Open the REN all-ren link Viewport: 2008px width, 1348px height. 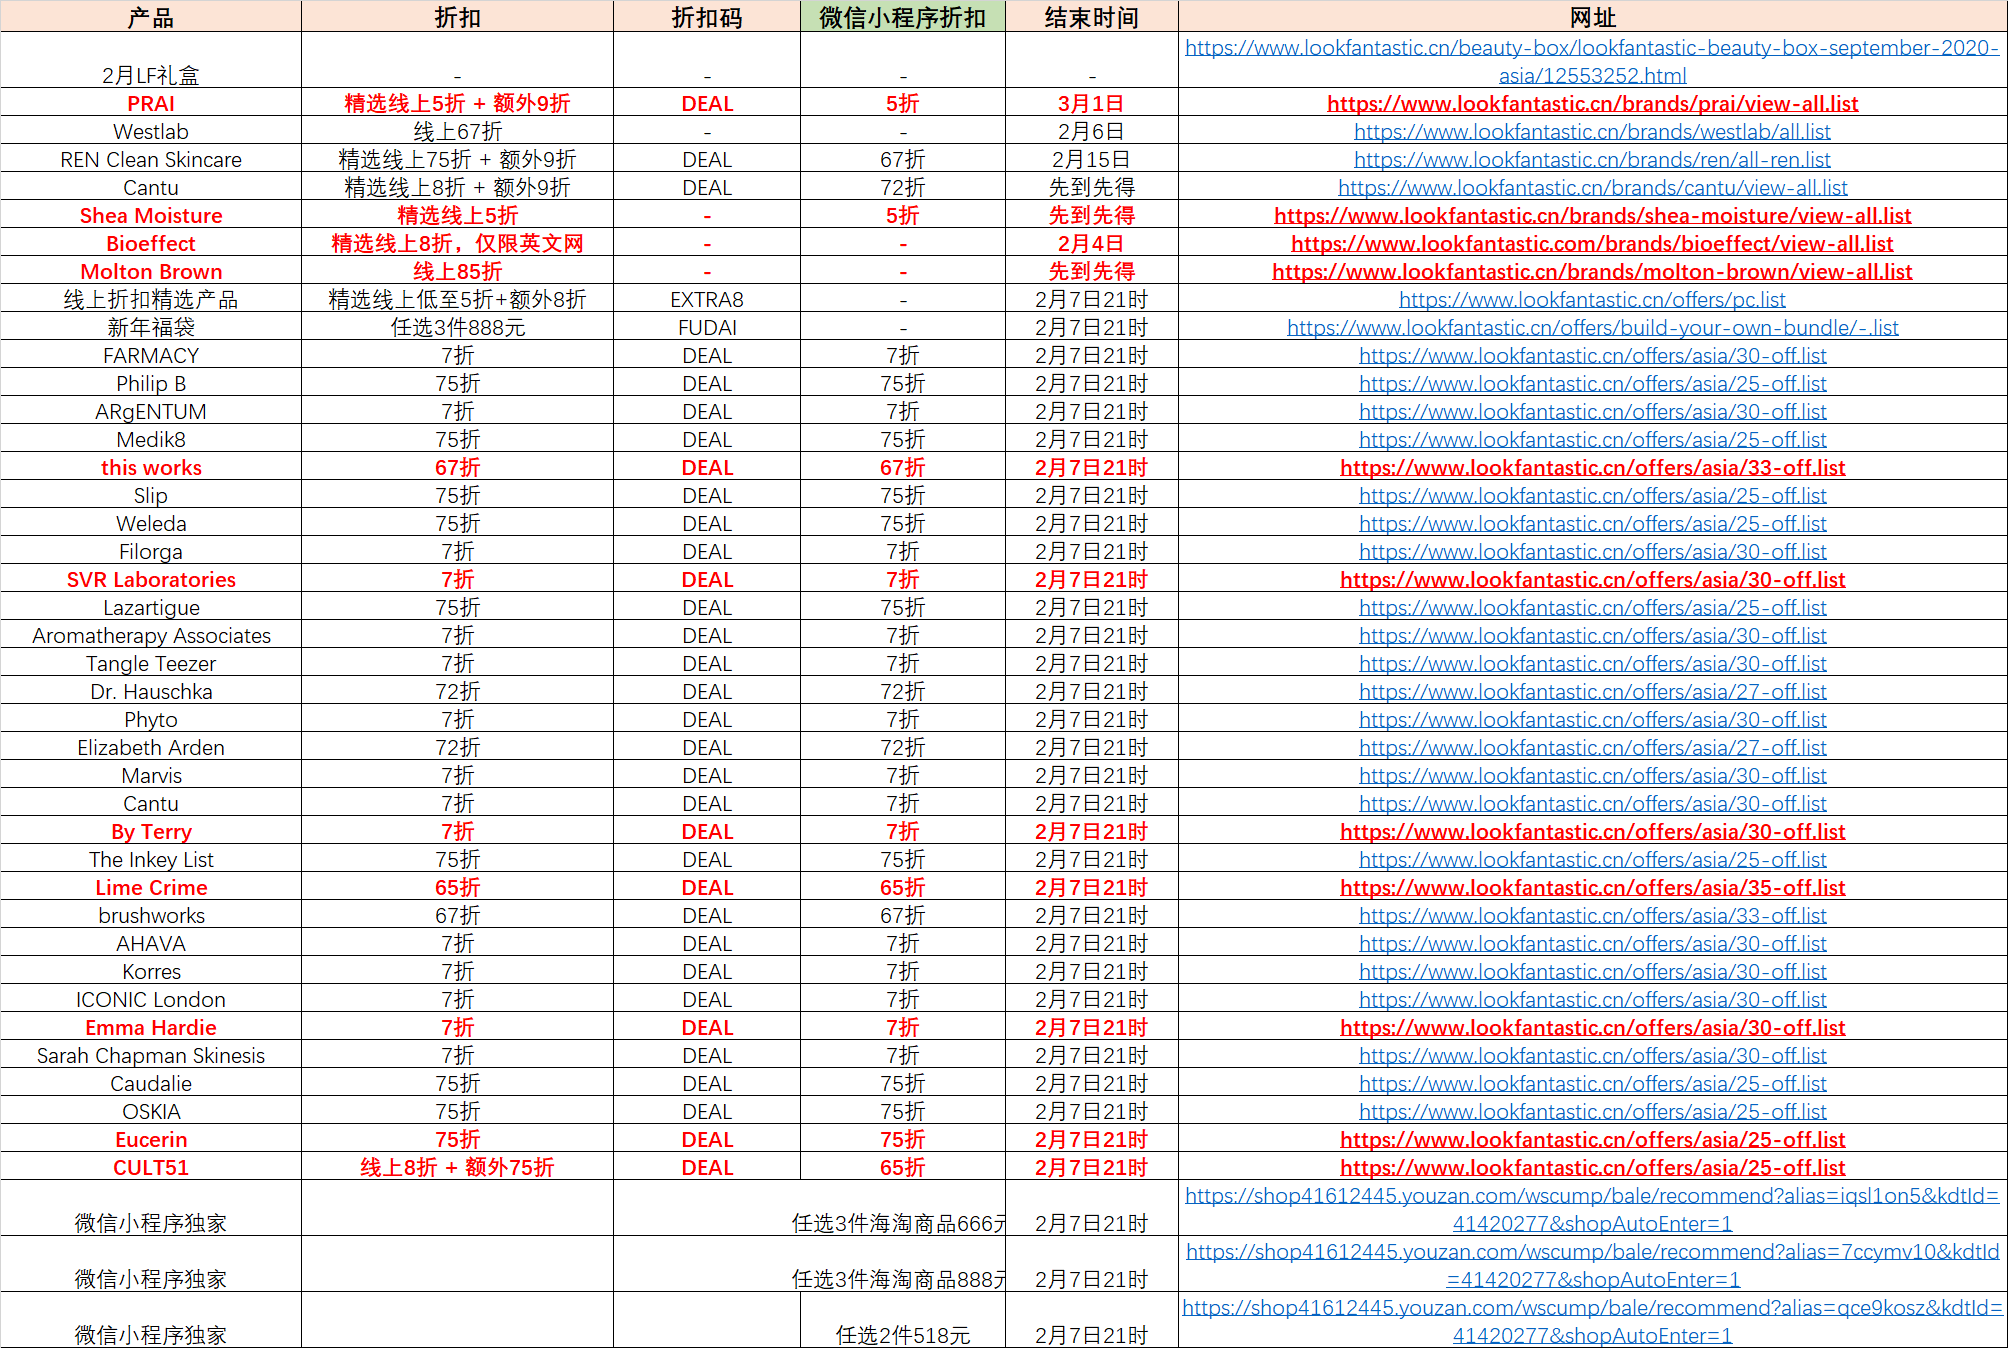(1592, 160)
